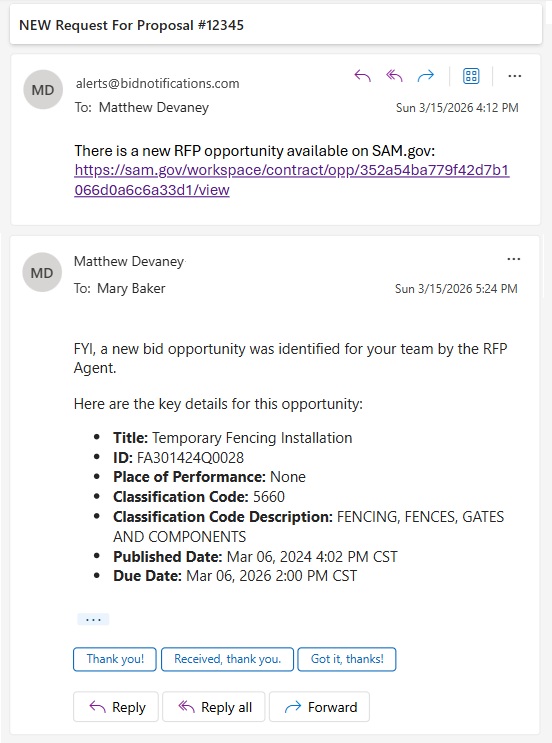Open the SAM.gov contract opportunity link

[x=292, y=180]
